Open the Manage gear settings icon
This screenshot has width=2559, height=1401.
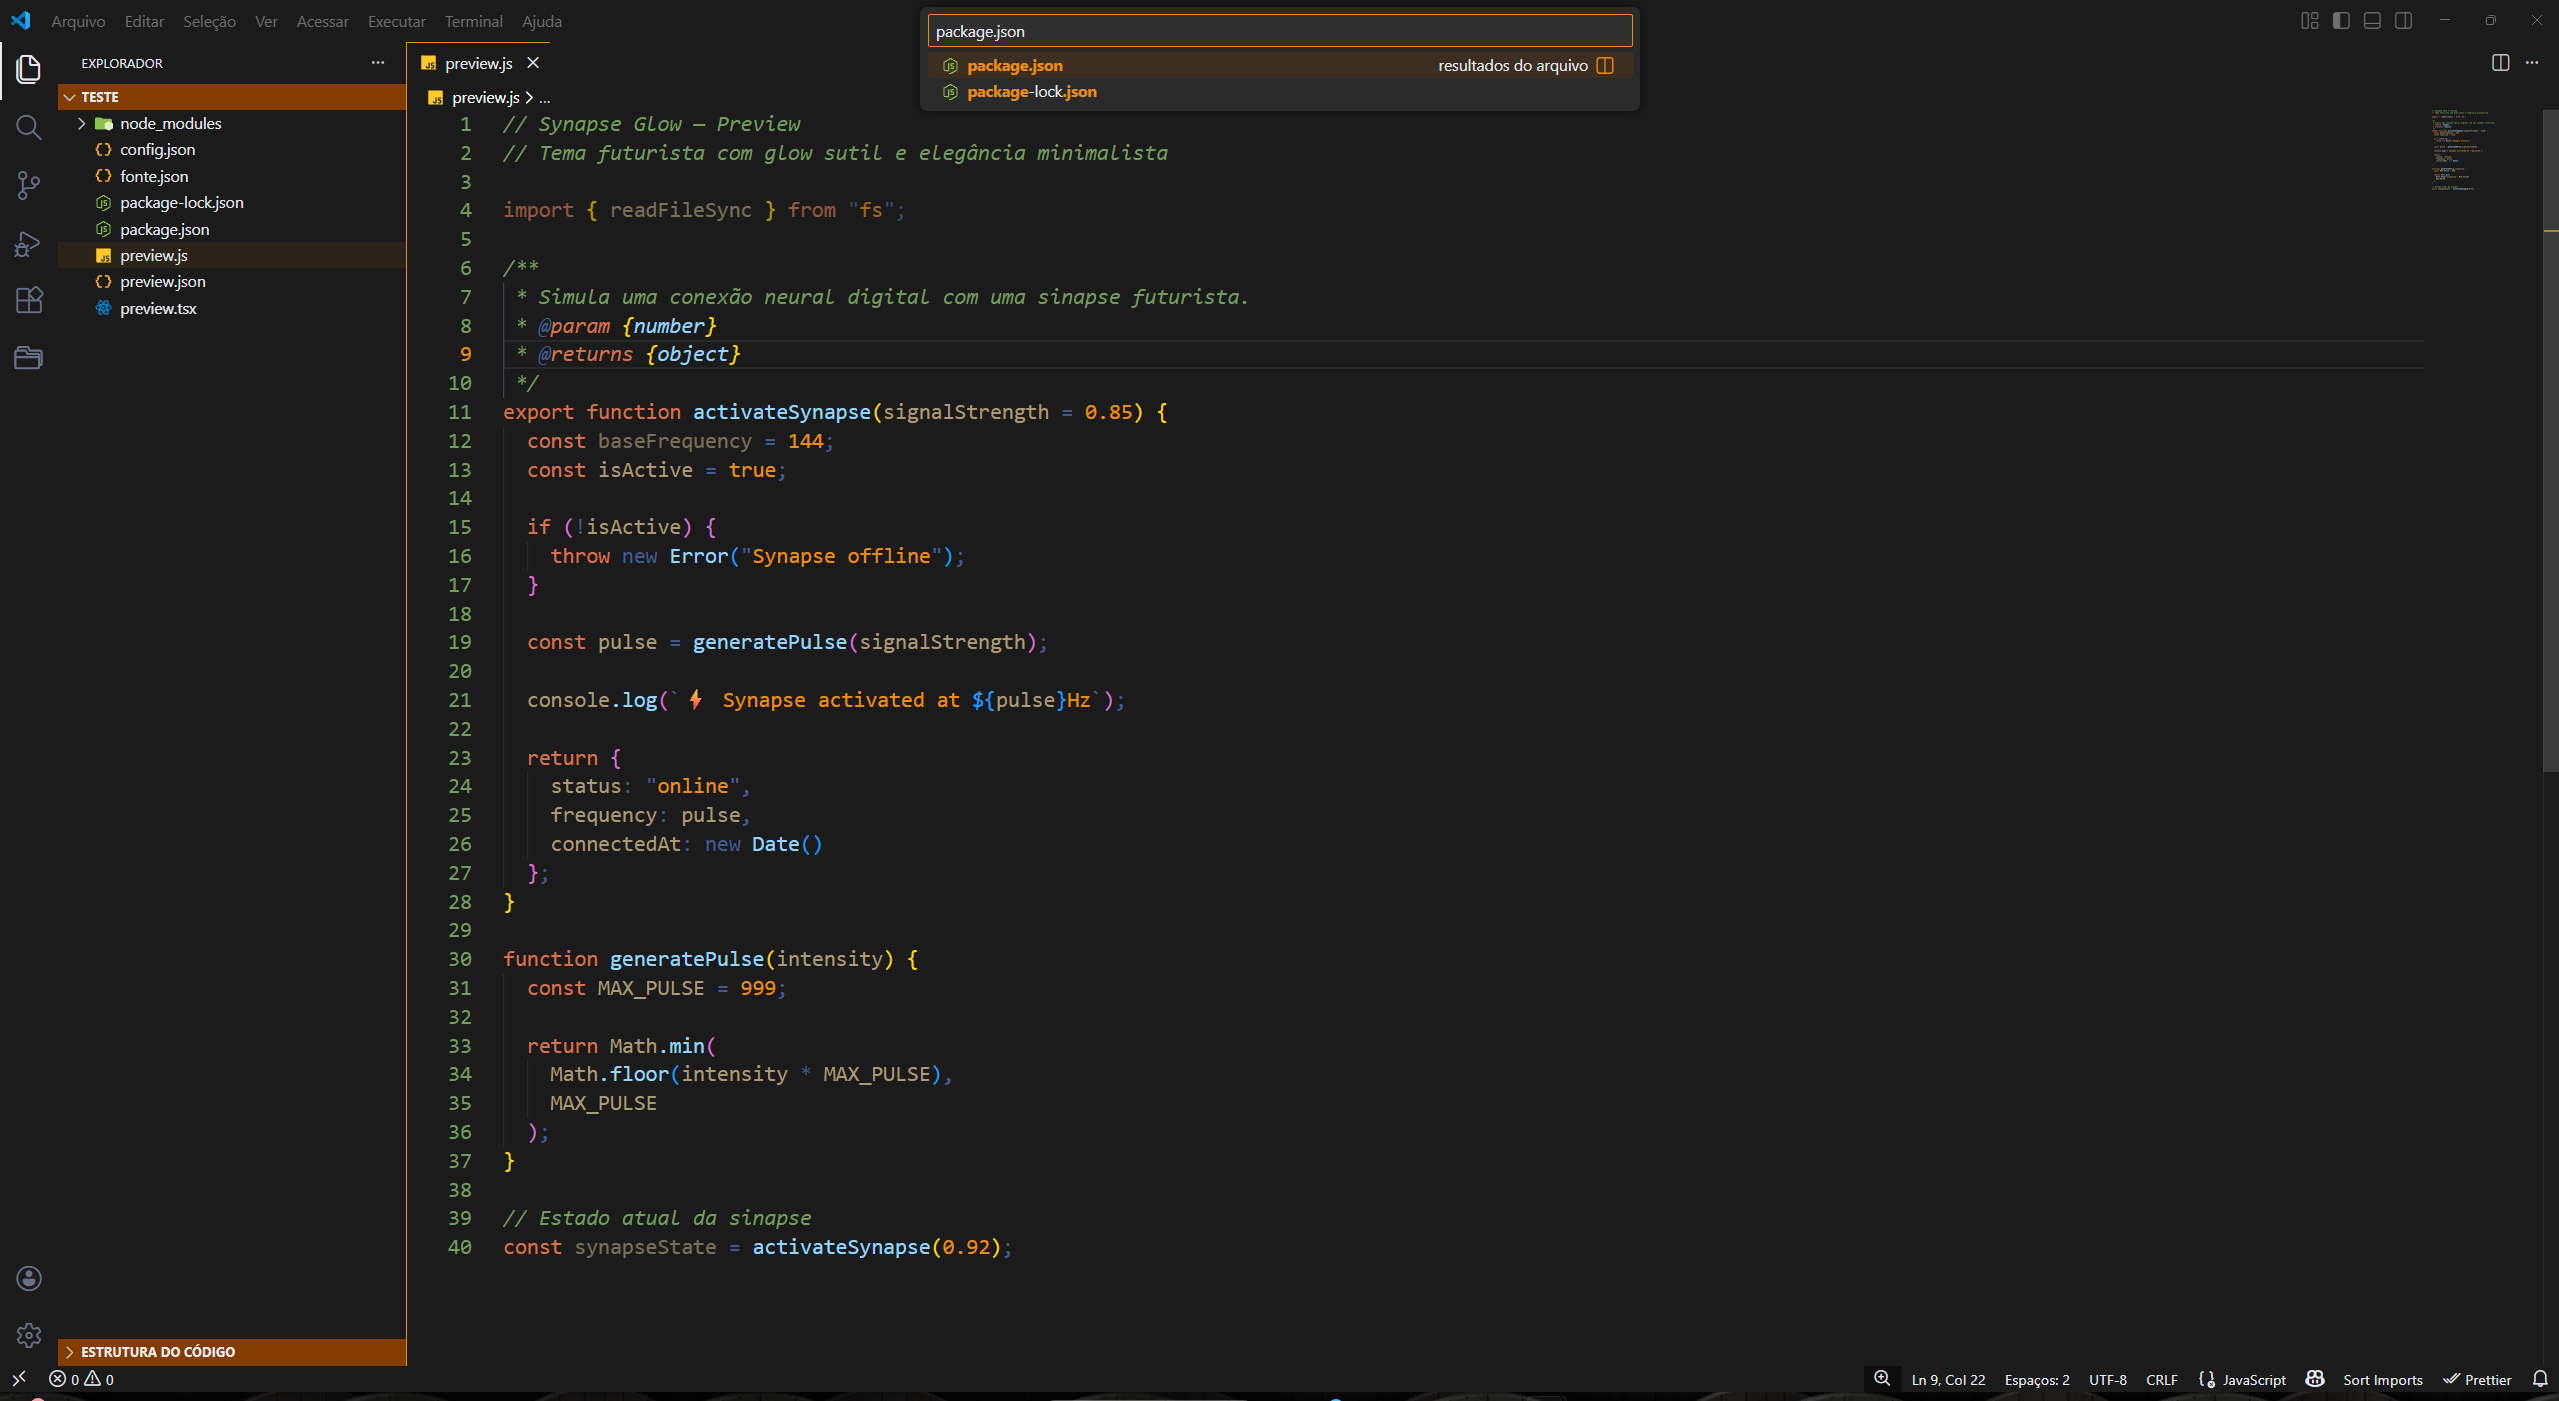(28, 1335)
